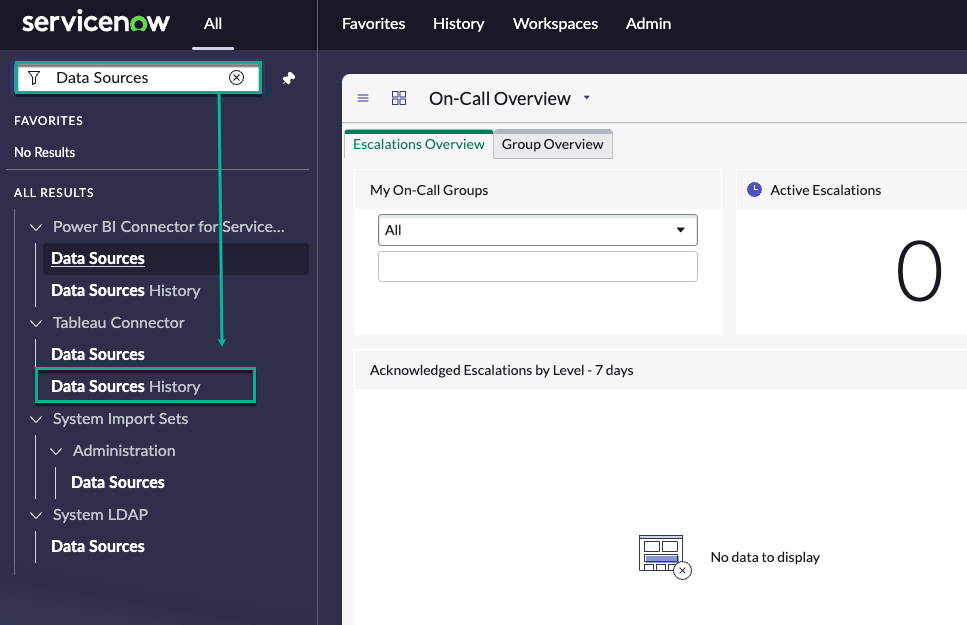Open the On-Call Overview dropdown arrow
This screenshot has width=967, height=625.
pos(587,98)
